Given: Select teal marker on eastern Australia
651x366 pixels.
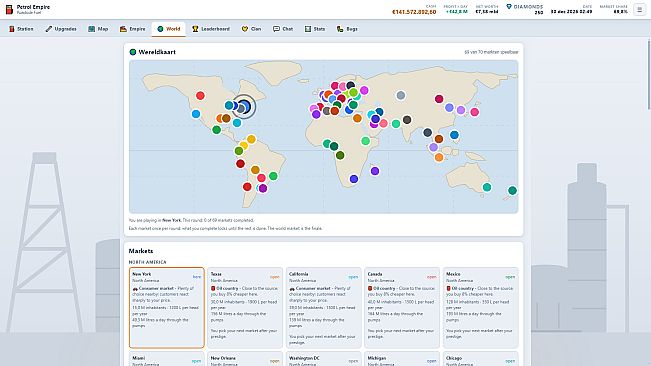Looking at the screenshot, I should 487,187.
